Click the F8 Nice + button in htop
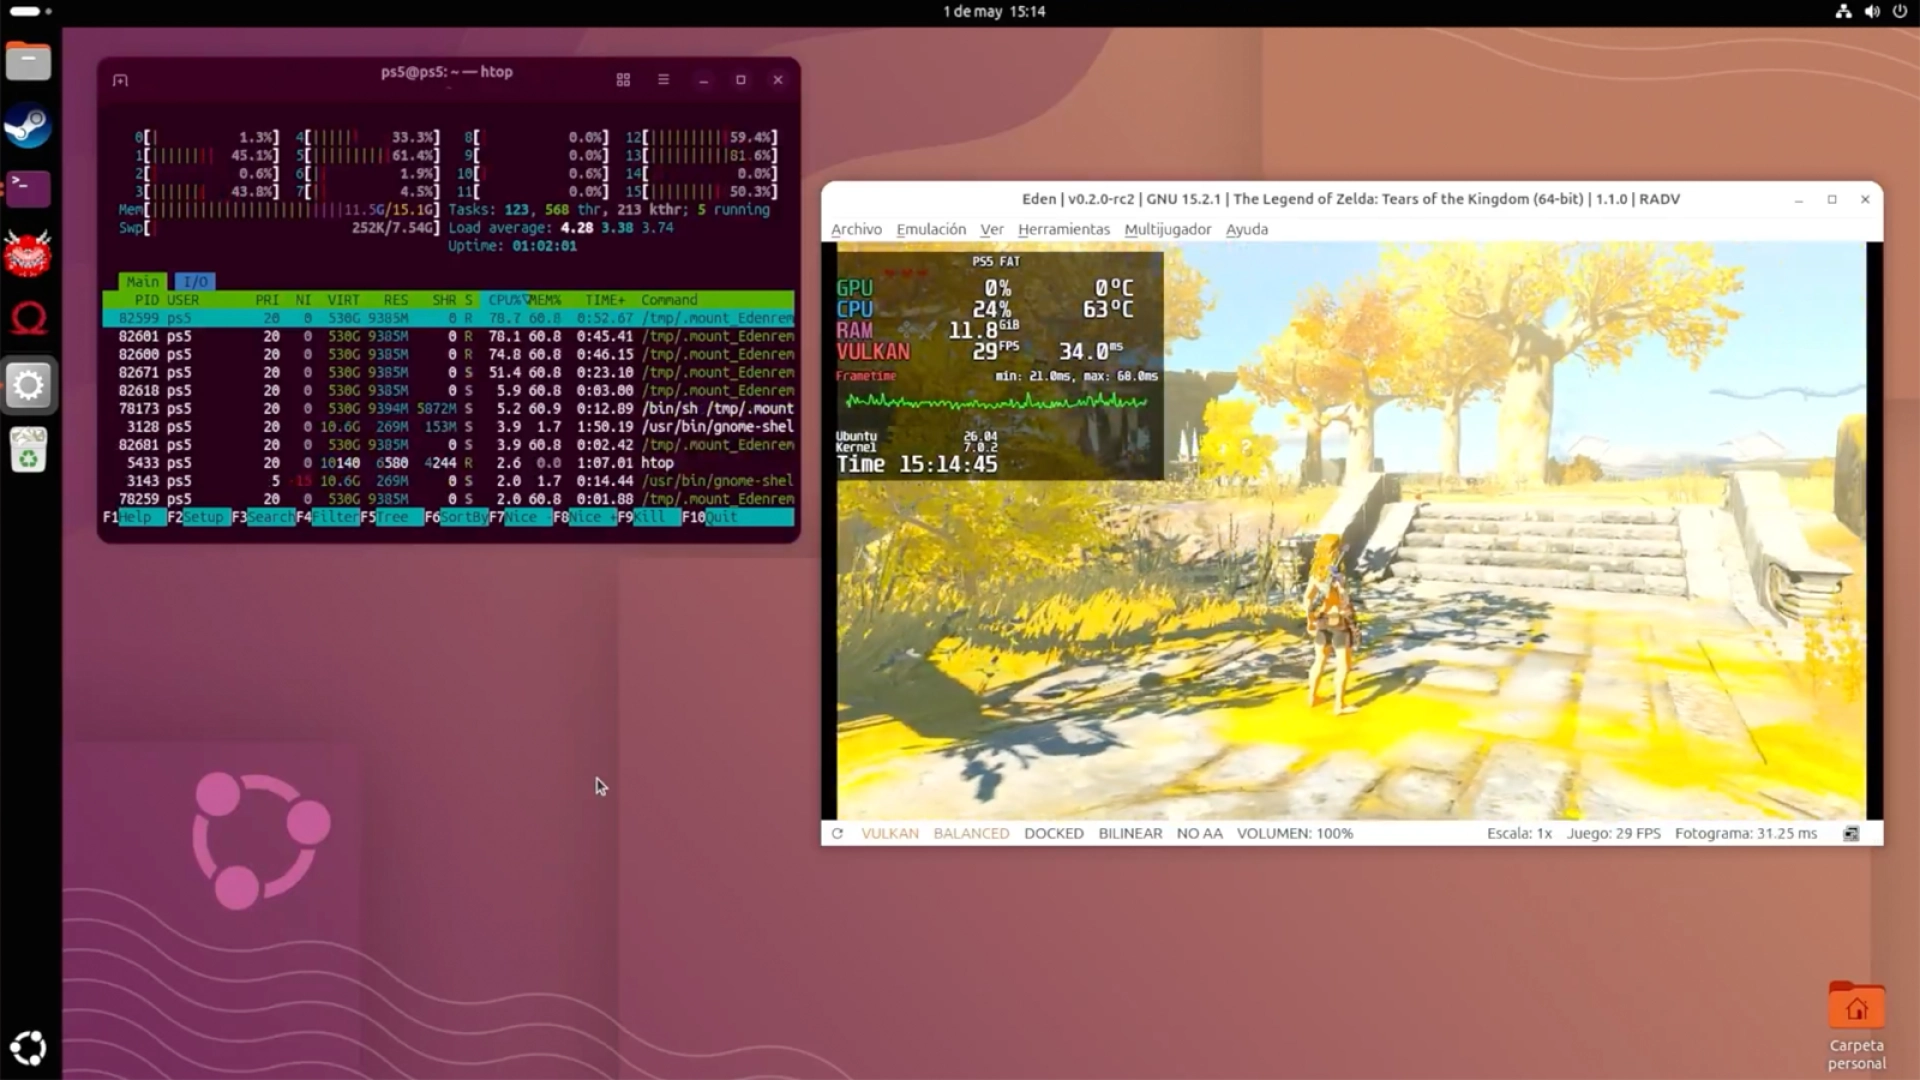Screen dimensions: 1920x1080 pyautogui.click(x=584, y=517)
